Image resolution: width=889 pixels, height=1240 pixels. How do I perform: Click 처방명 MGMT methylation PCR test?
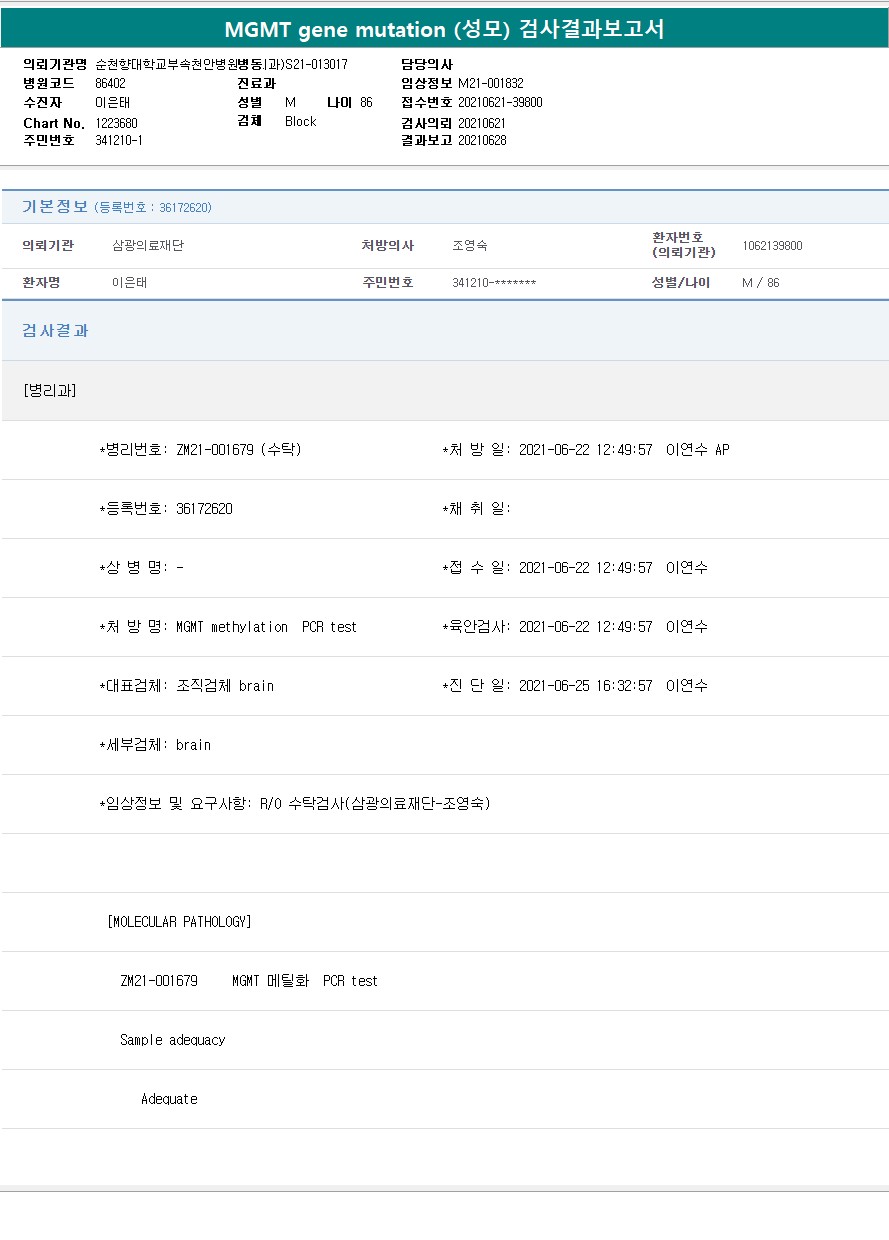pyautogui.click(x=227, y=627)
